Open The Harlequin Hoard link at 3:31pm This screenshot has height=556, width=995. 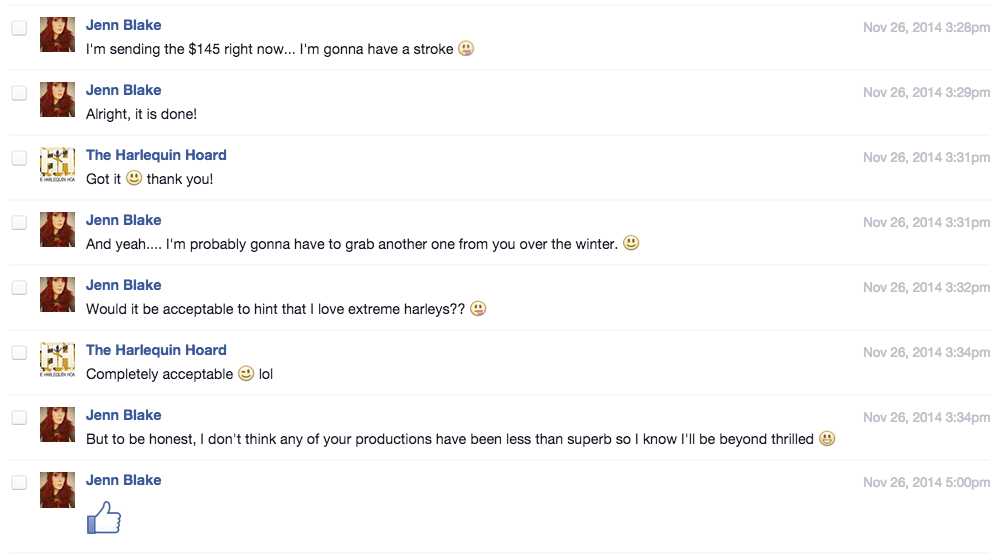[156, 155]
